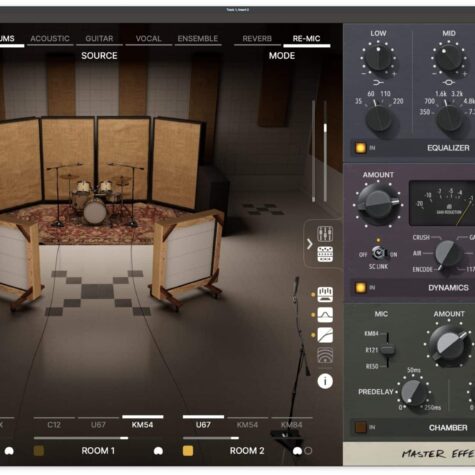This screenshot has height=475, width=475.
Task: Choose U67 mic for Room 2
Action: pos(203,425)
